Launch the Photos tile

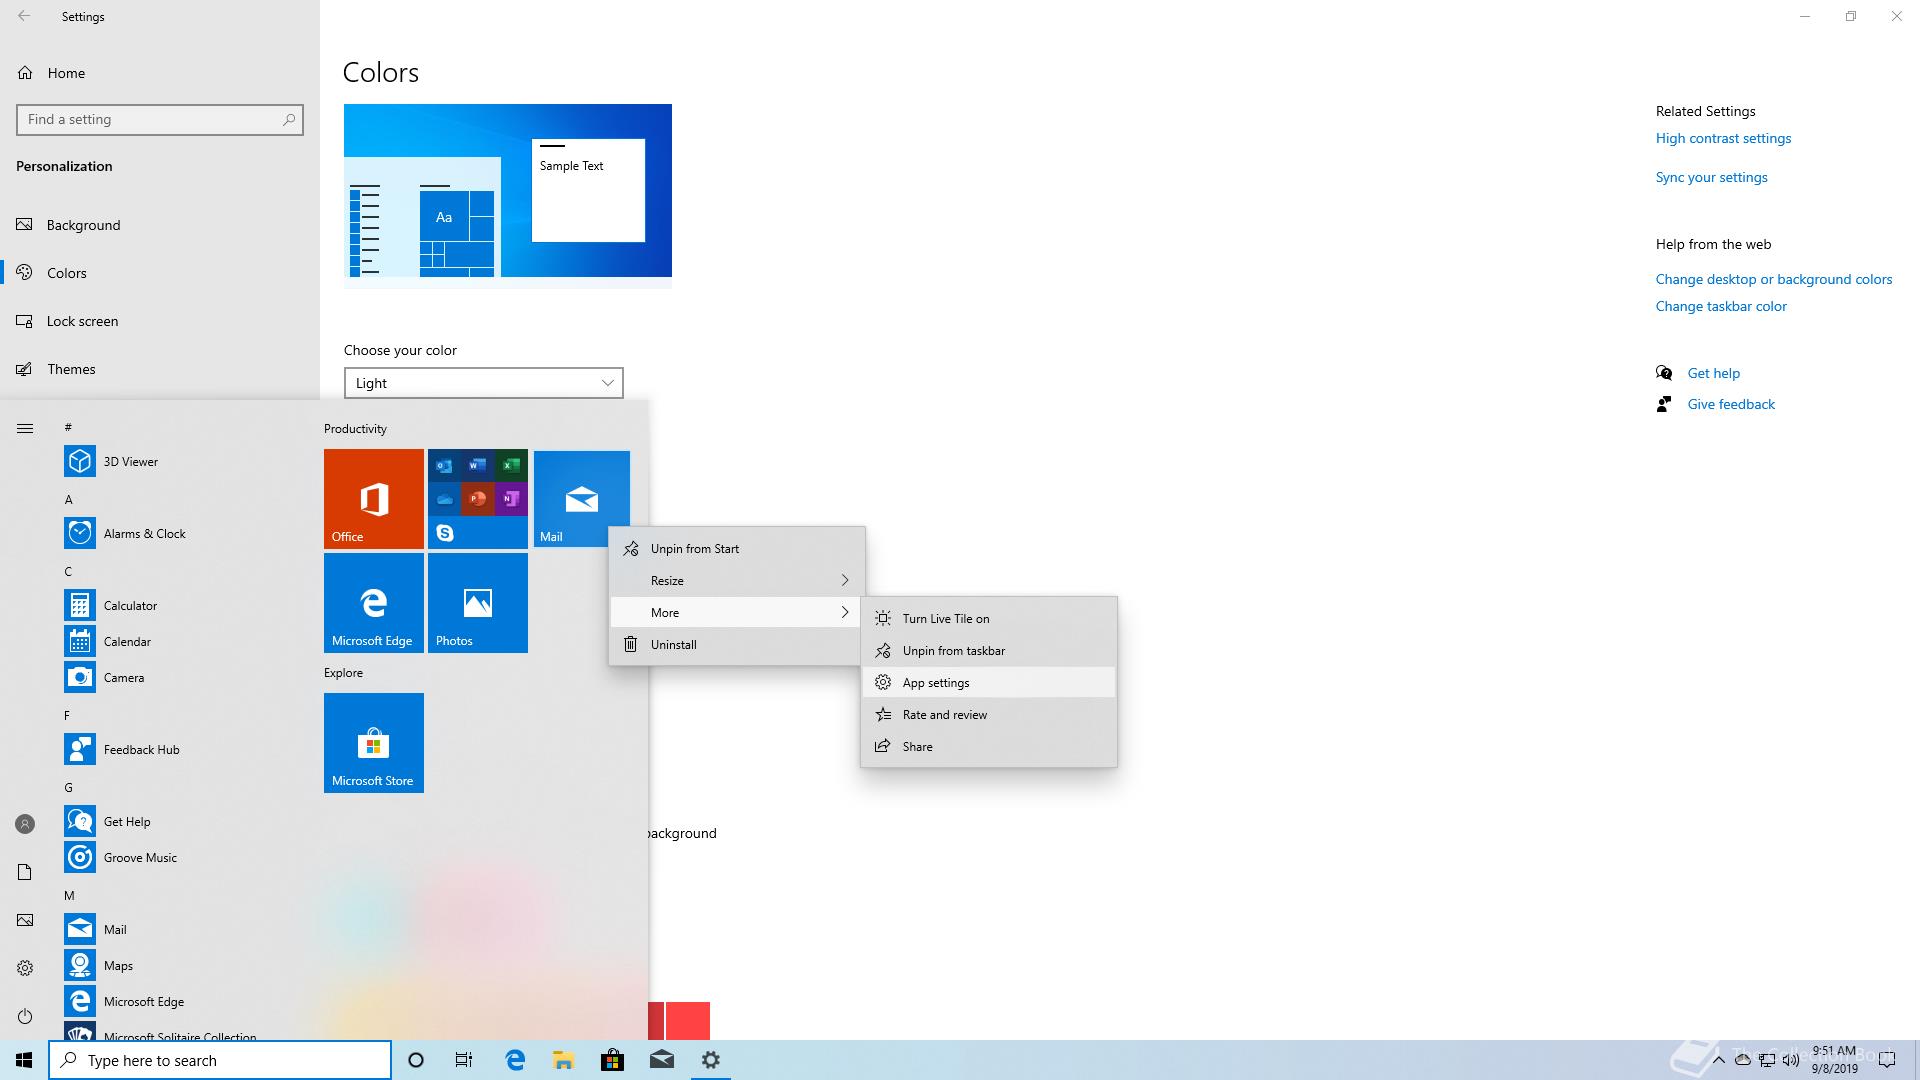477,602
